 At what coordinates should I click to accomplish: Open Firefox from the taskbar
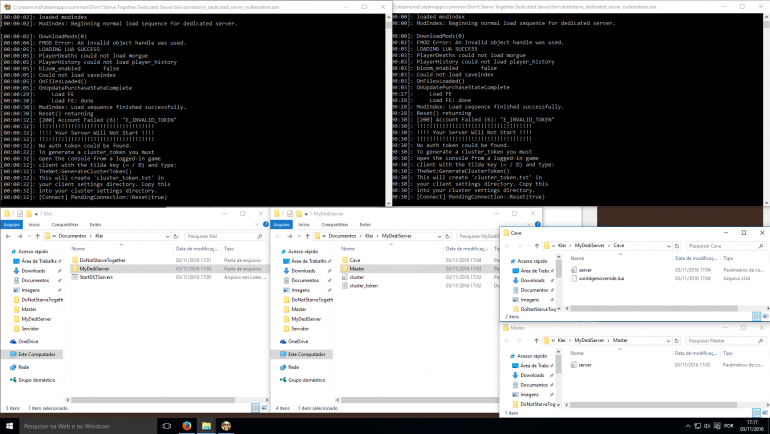pyautogui.click(x=186, y=426)
